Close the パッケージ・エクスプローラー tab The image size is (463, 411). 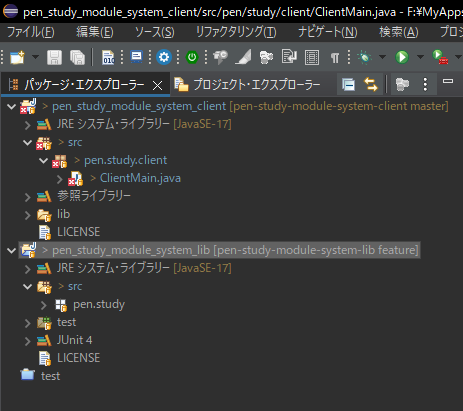click(x=157, y=86)
